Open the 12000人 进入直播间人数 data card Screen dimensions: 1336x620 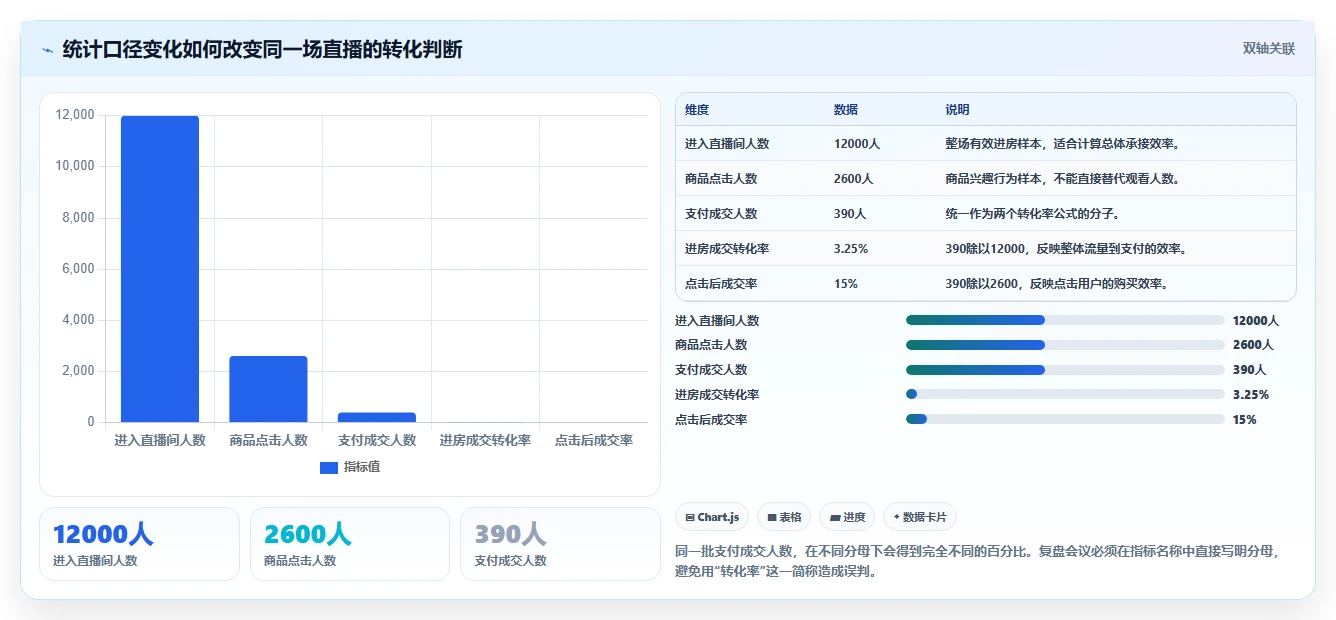[x=139, y=544]
